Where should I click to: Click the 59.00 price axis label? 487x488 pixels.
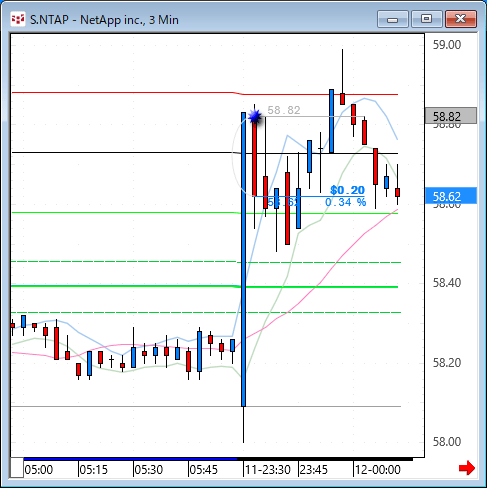pos(447,45)
